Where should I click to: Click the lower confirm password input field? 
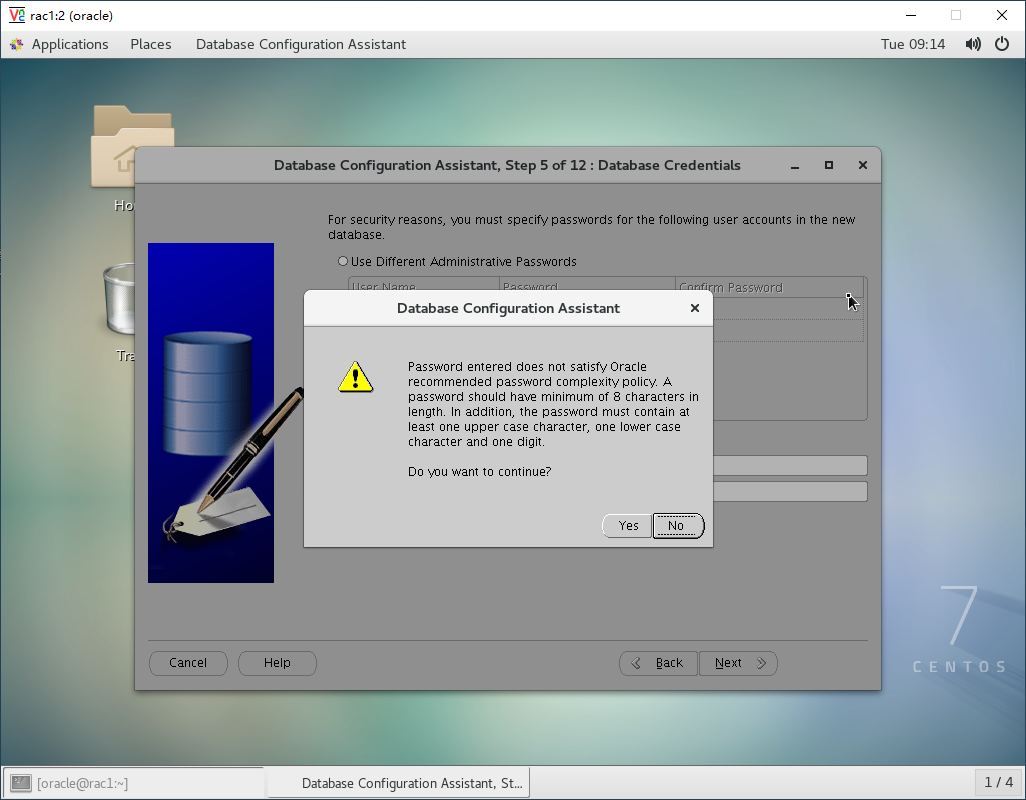(x=790, y=492)
